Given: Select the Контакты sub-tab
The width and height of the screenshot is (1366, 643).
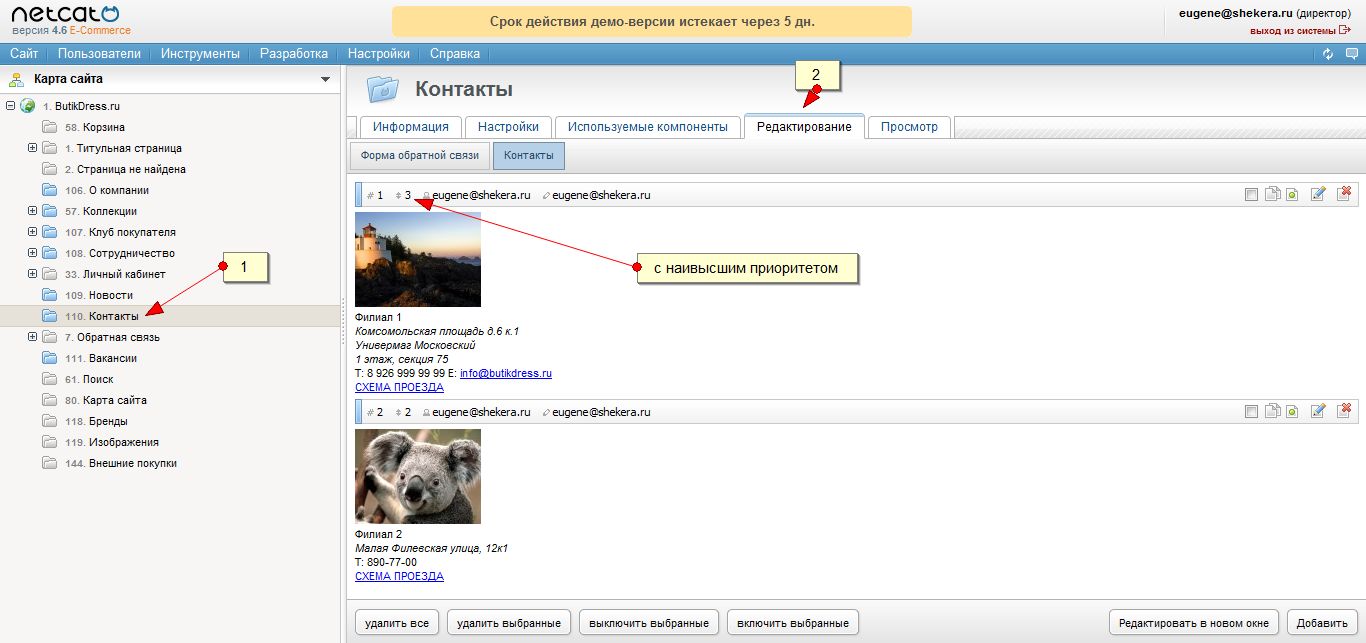Looking at the screenshot, I should pyautogui.click(x=529, y=156).
